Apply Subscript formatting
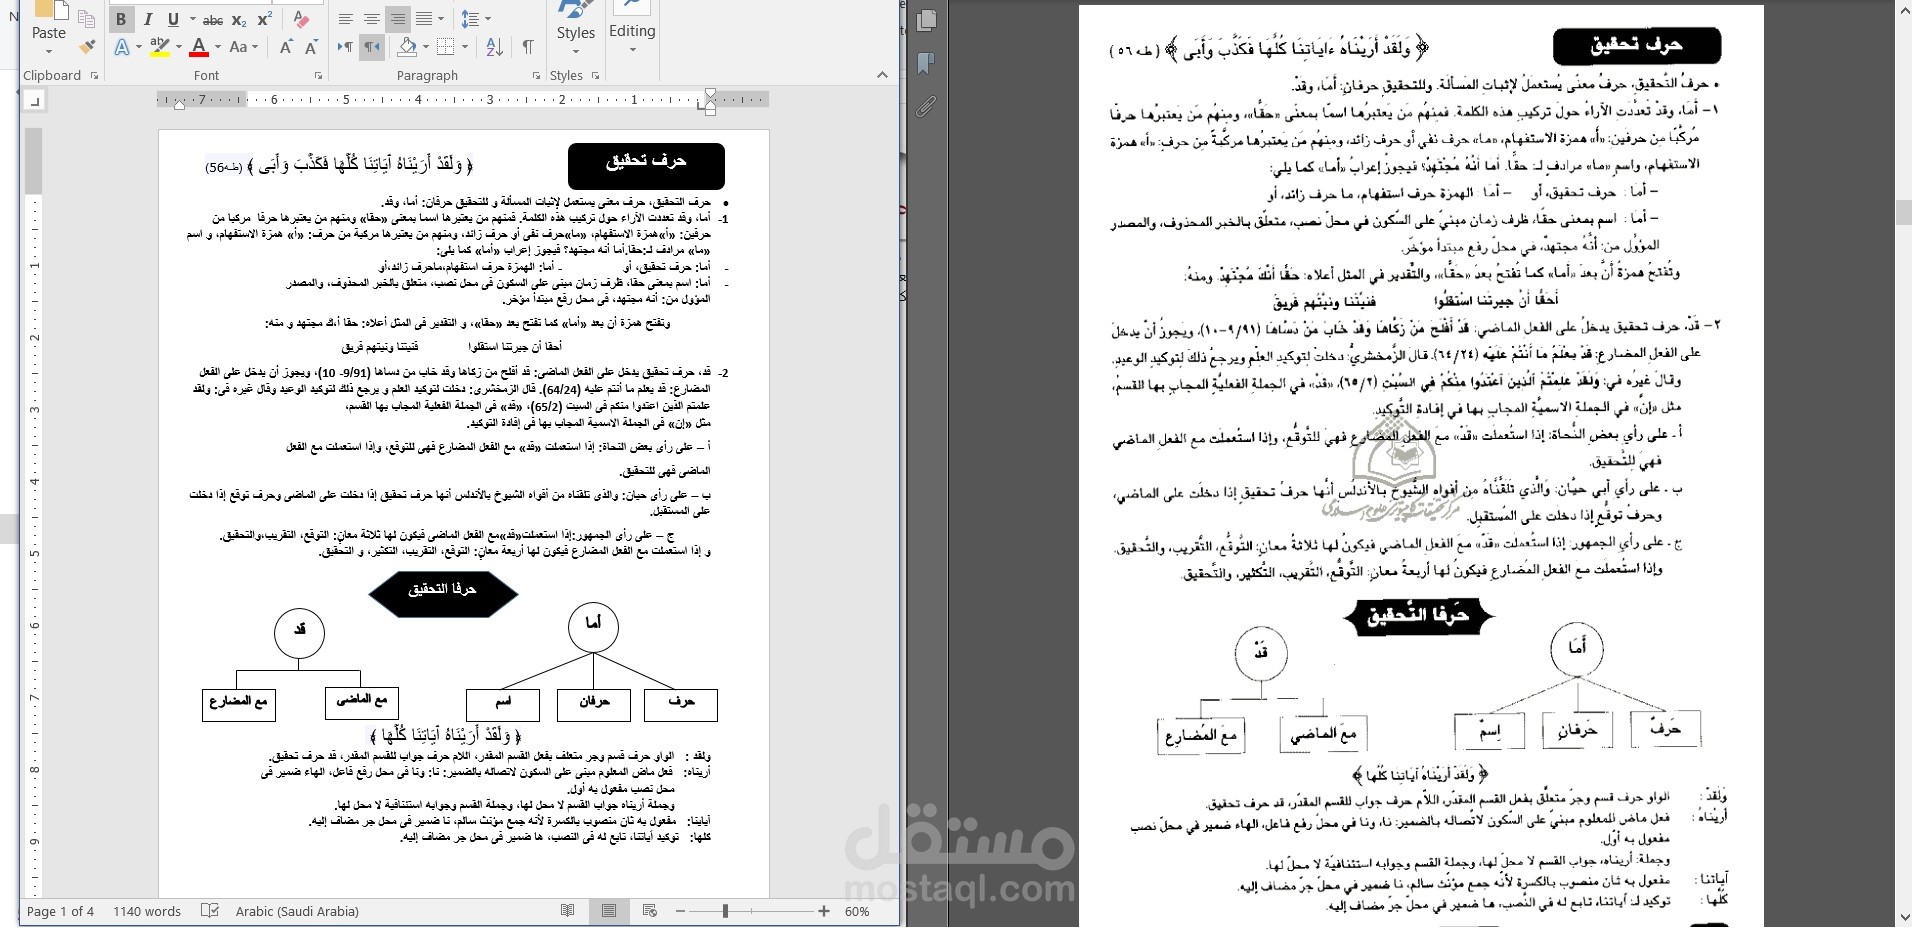 (239, 20)
